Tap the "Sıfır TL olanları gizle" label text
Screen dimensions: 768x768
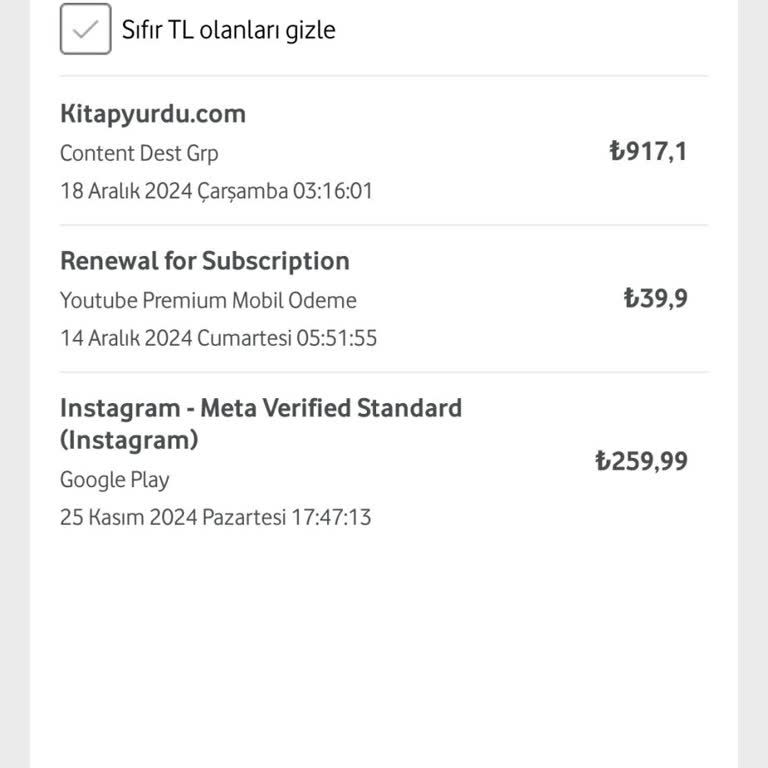coord(229,30)
